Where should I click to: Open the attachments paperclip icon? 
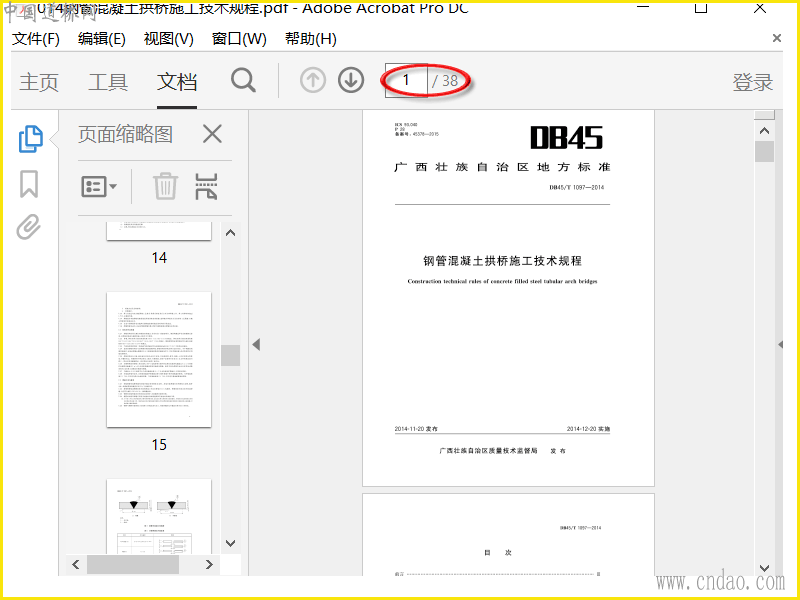coord(29,227)
